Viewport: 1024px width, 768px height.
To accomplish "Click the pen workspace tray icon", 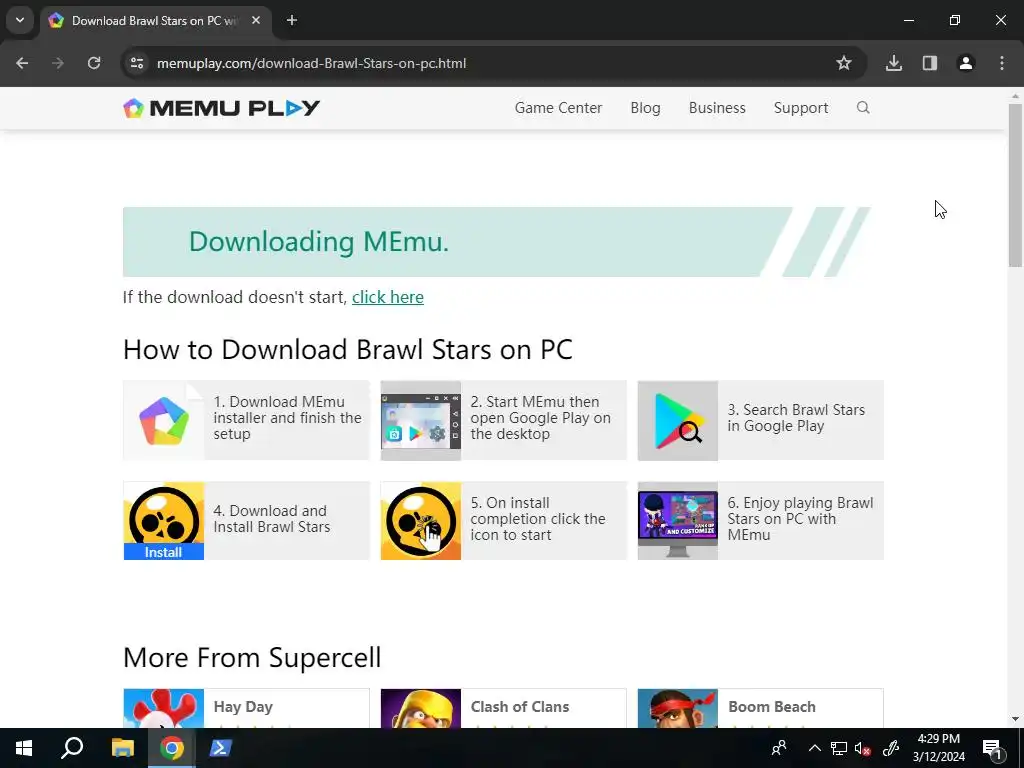I will click(x=891, y=748).
